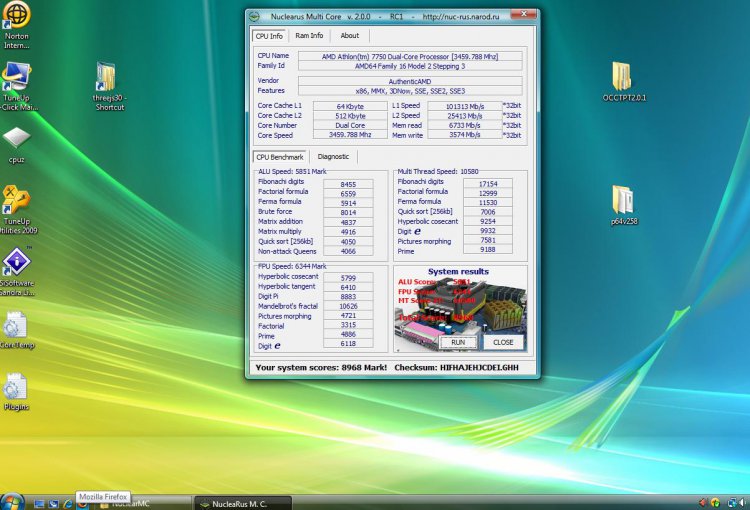
Task: Click the Core Number Dual Core value
Action: (350, 125)
